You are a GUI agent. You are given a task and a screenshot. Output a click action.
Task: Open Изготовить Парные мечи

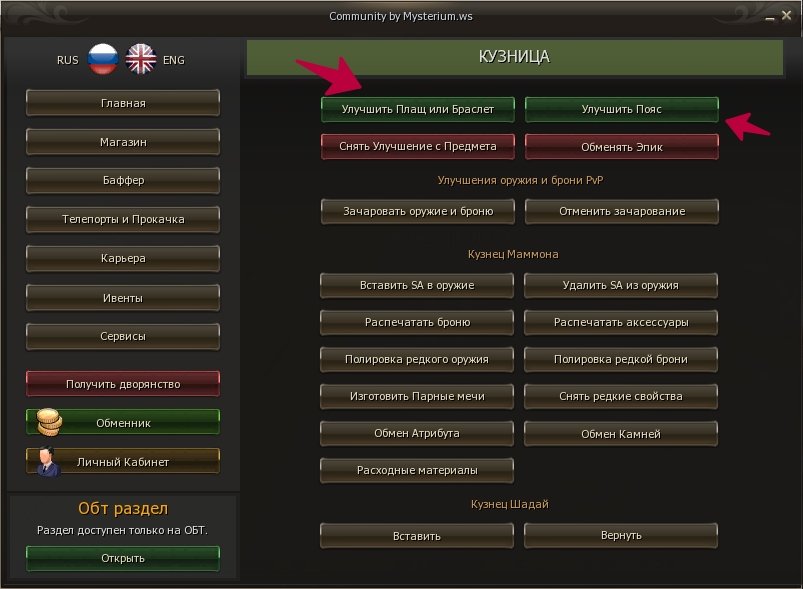[417, 396]
